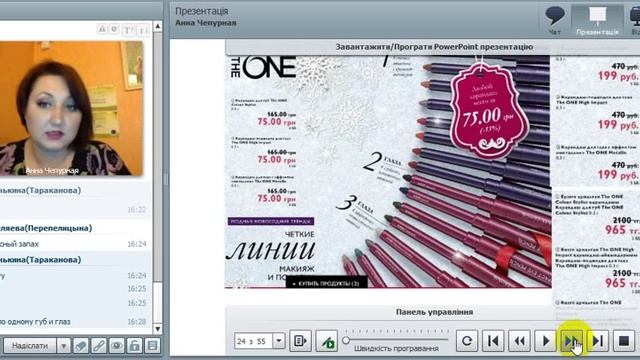Viewport: 640px width, 360px height.
Task: Click the eraser icon in chat toolbar
Action: click(81, 346)
